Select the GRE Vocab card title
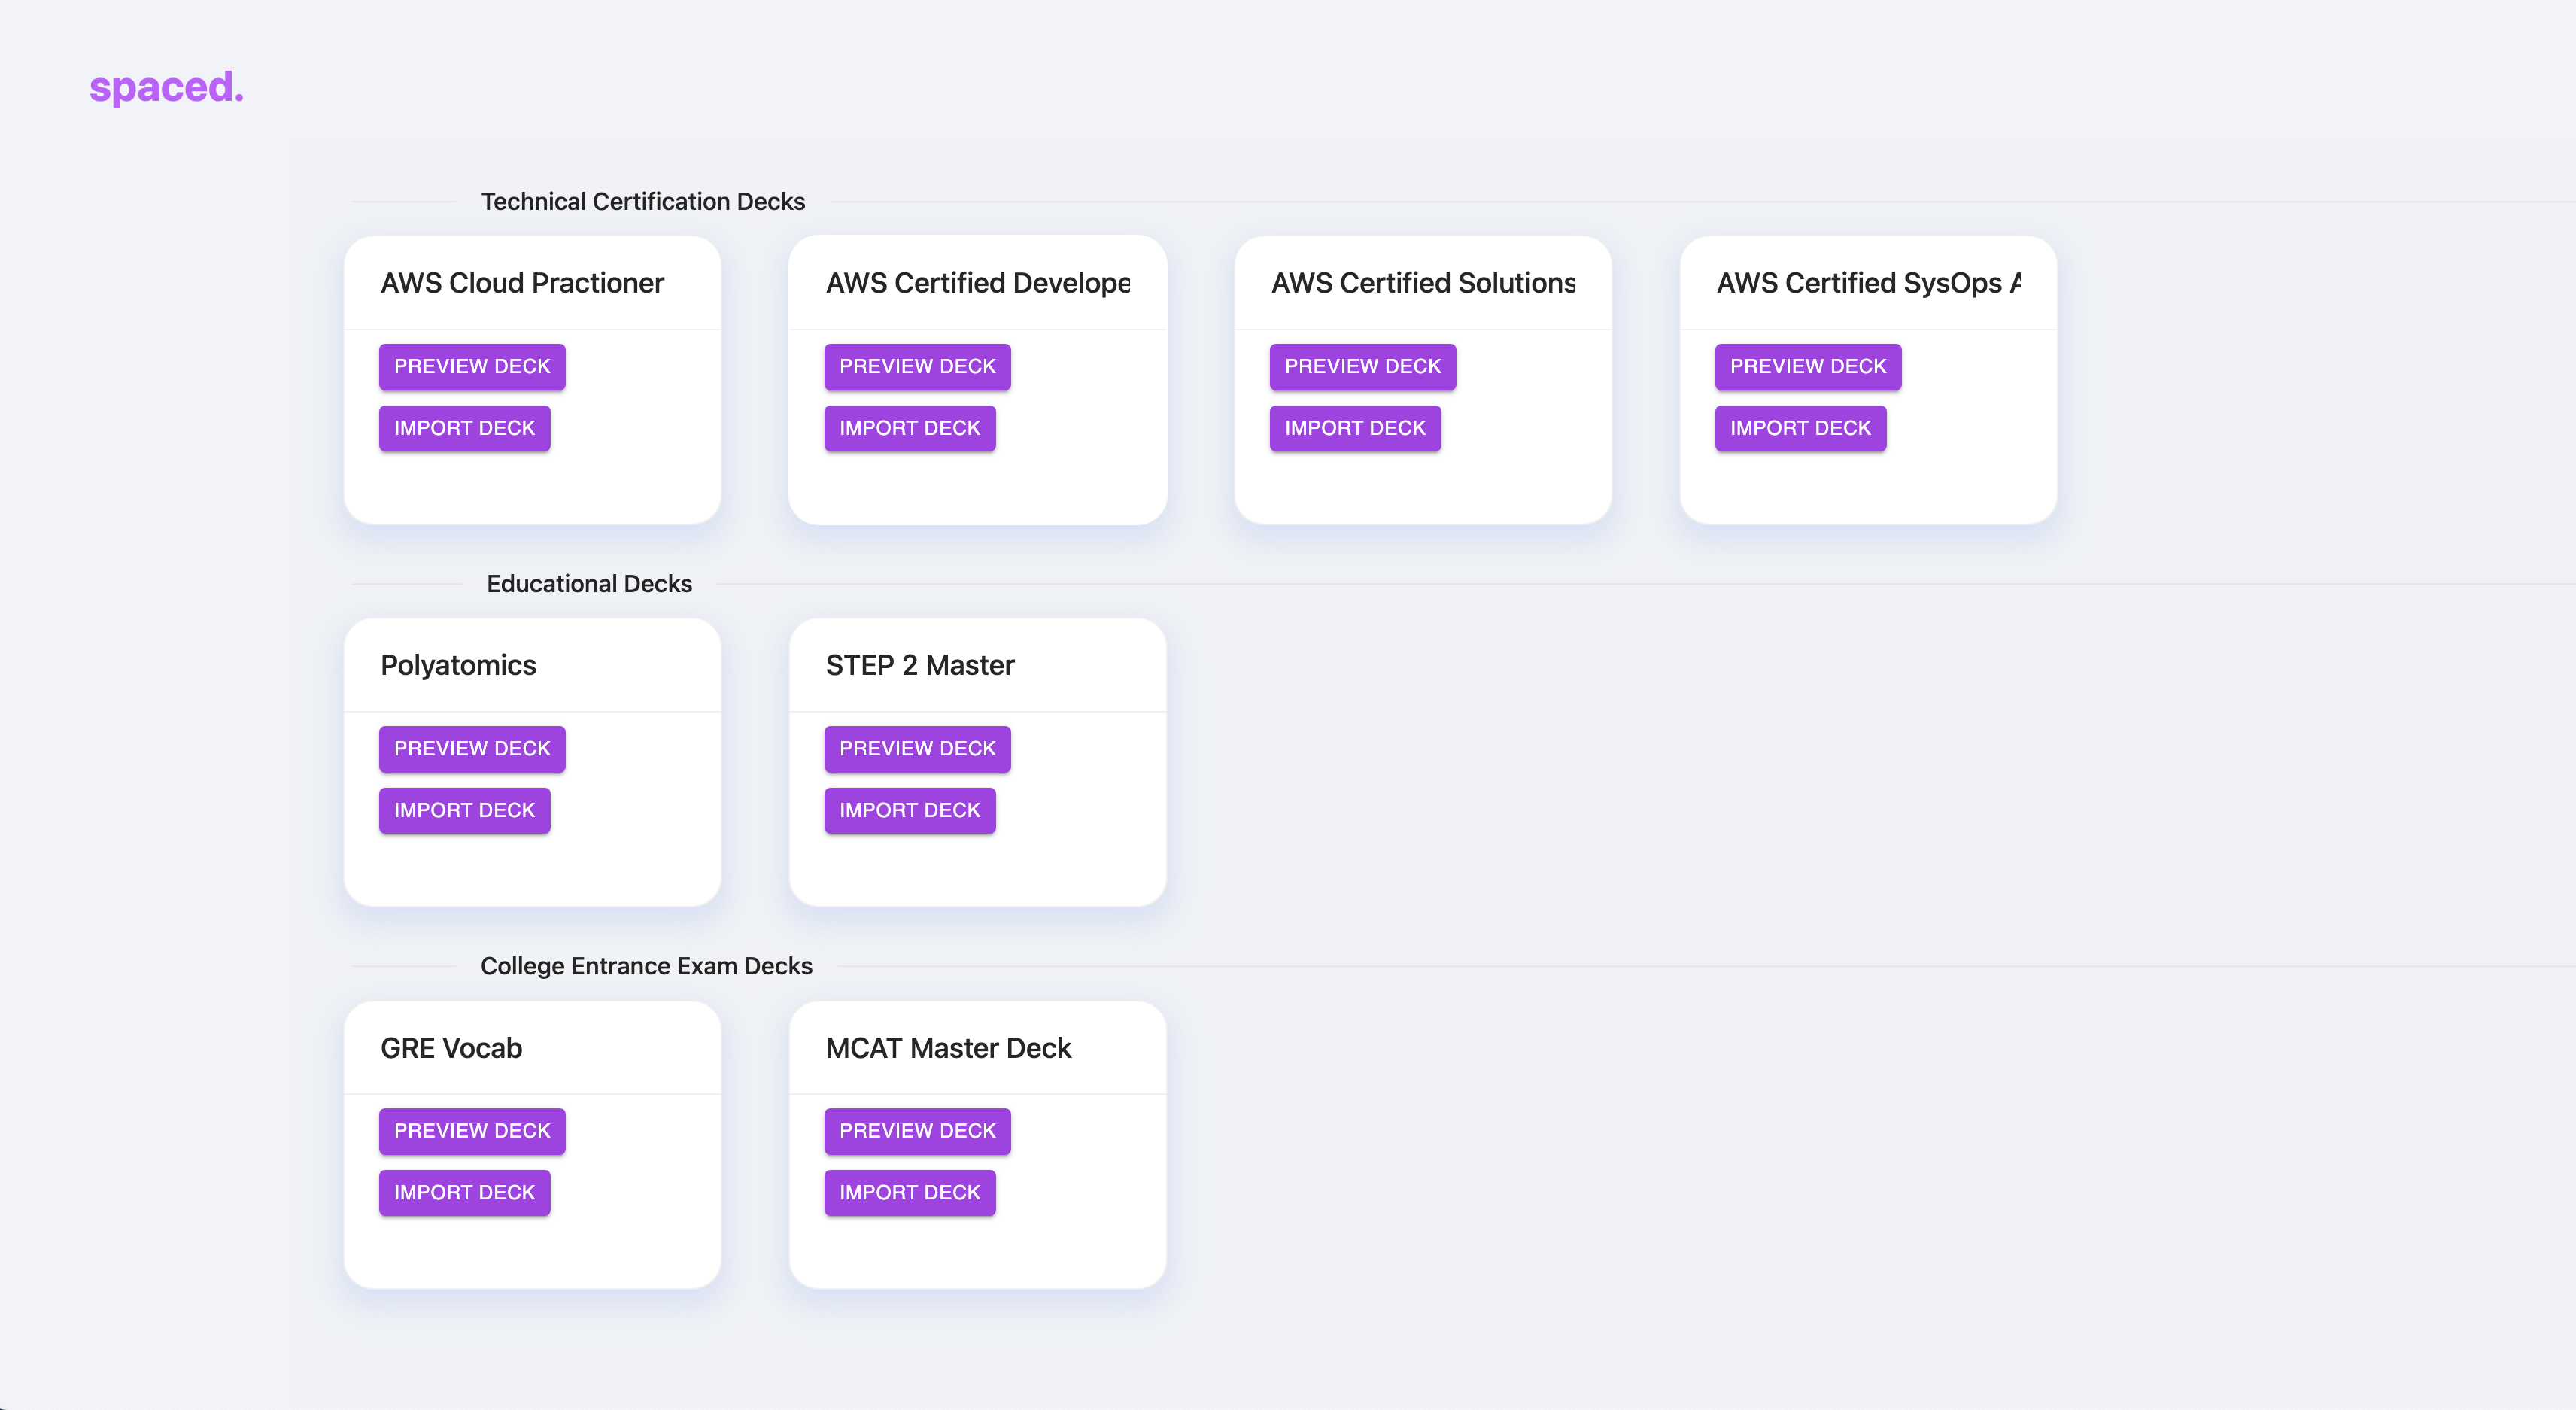The image size is (2576, 1410). [x=451, y=1048]
